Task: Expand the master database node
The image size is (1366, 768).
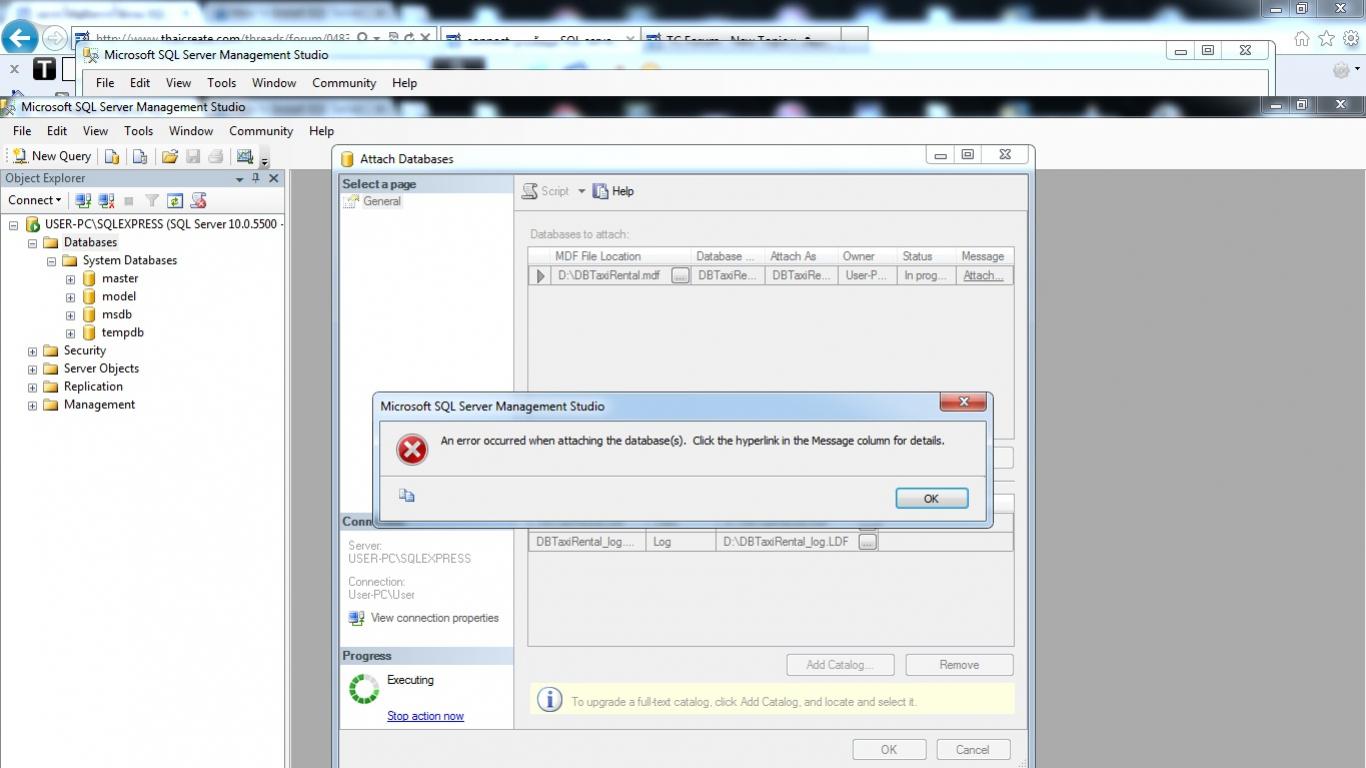Action: pyautogui.click(x=70, y=279)
